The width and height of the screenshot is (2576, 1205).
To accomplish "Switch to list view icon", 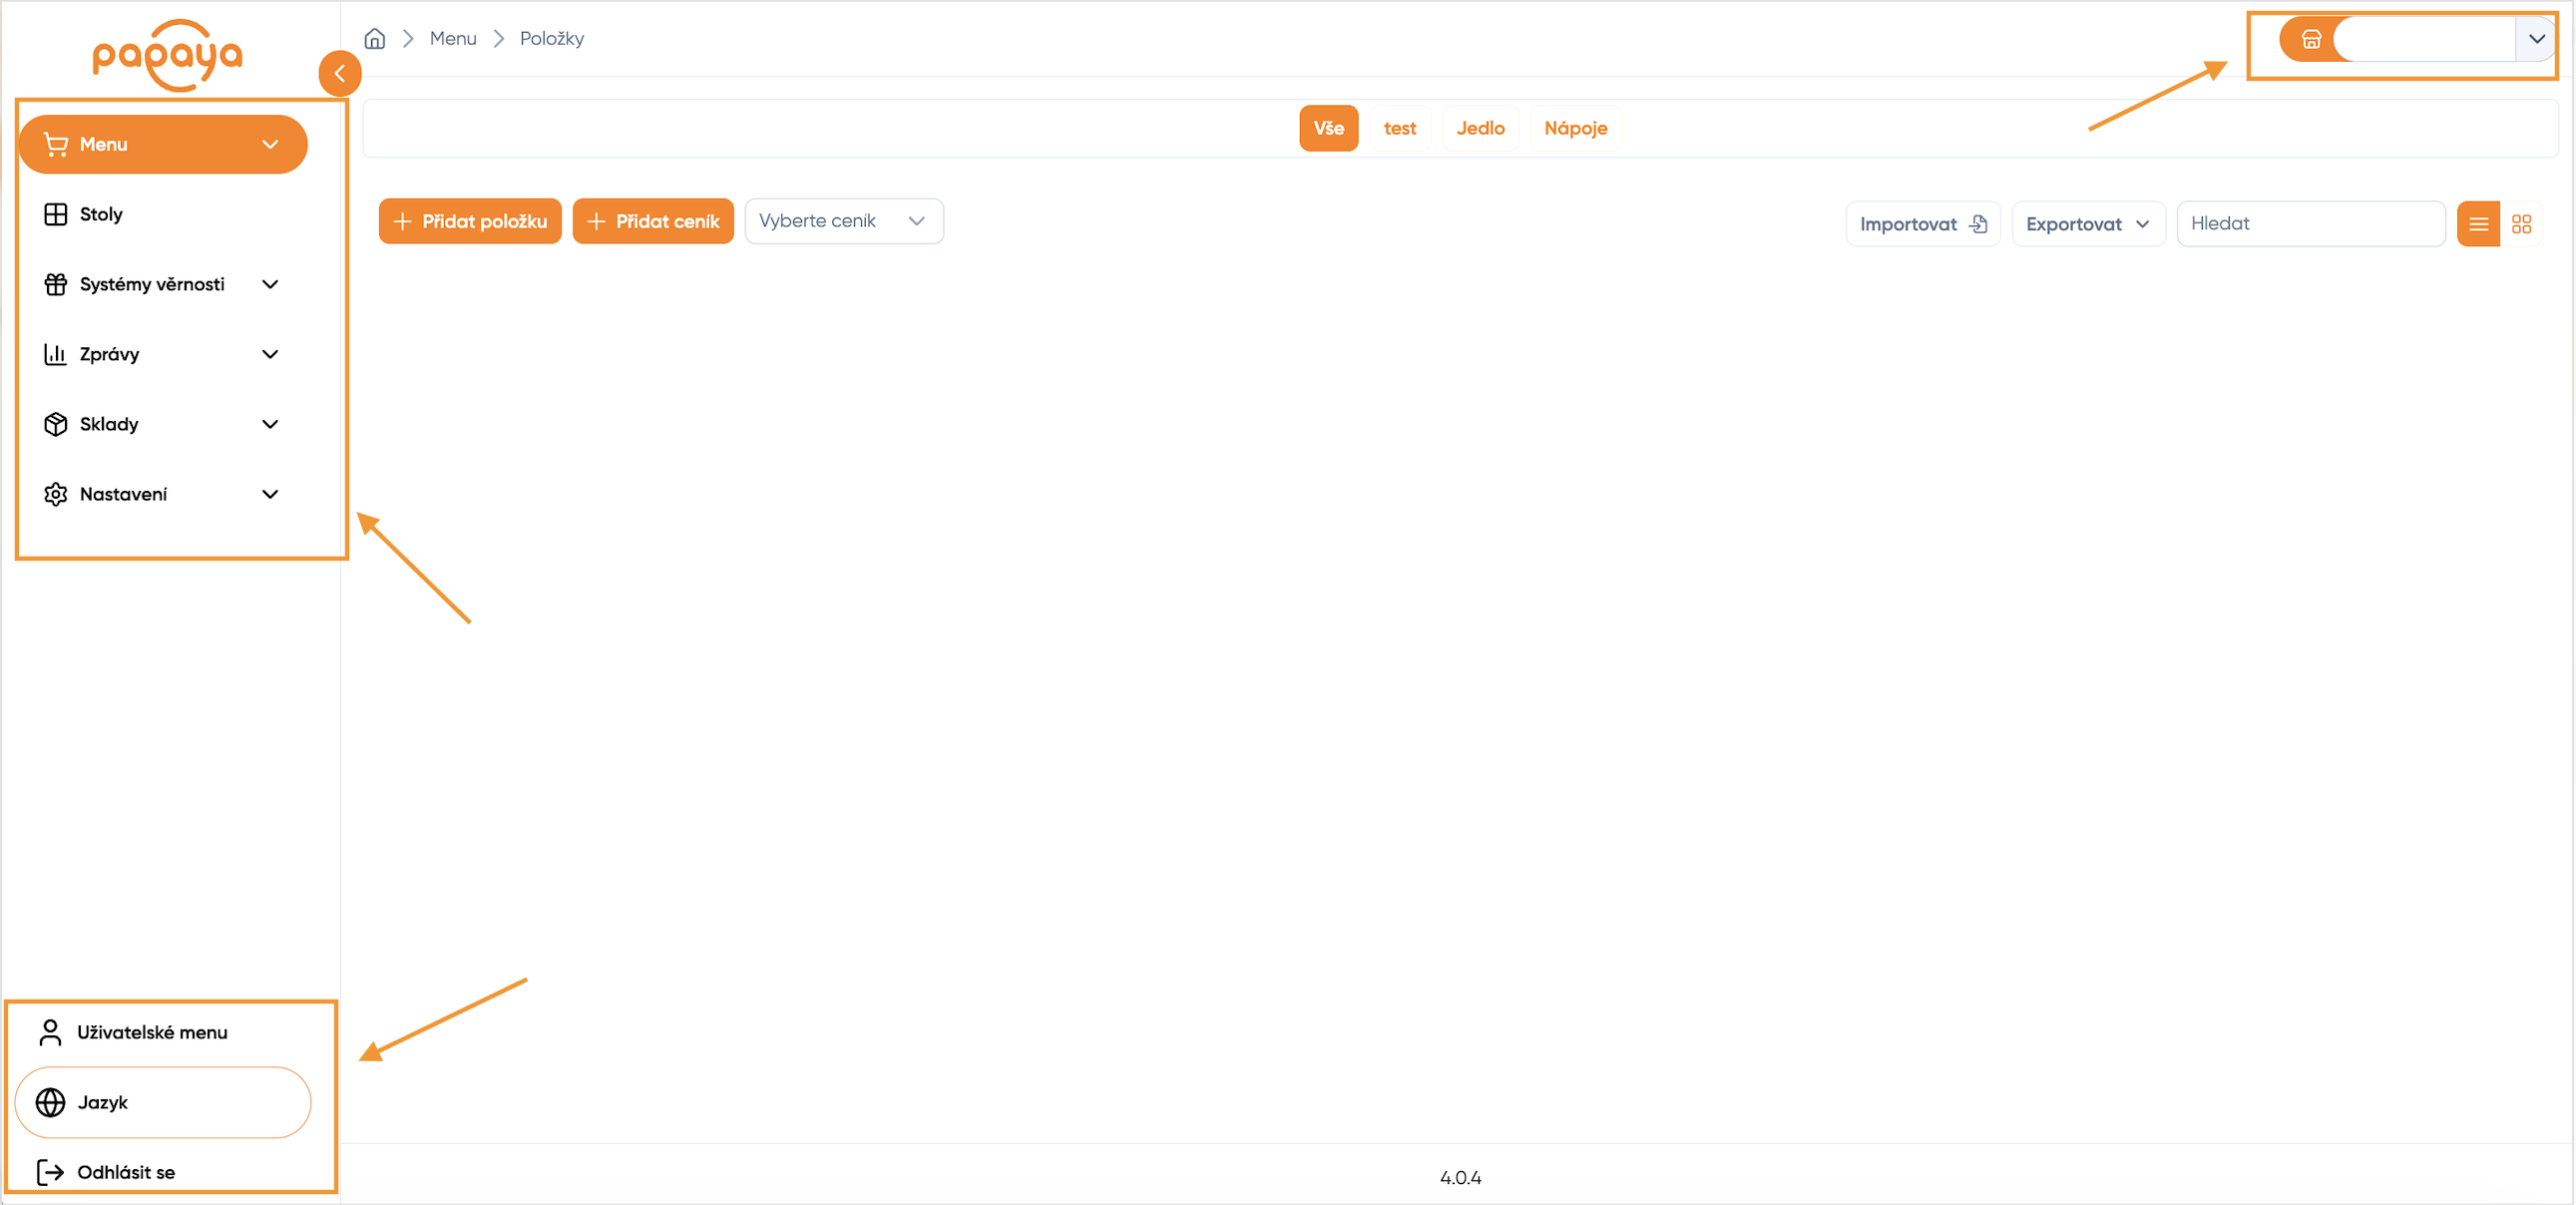I will click(x=2478, y=224).
